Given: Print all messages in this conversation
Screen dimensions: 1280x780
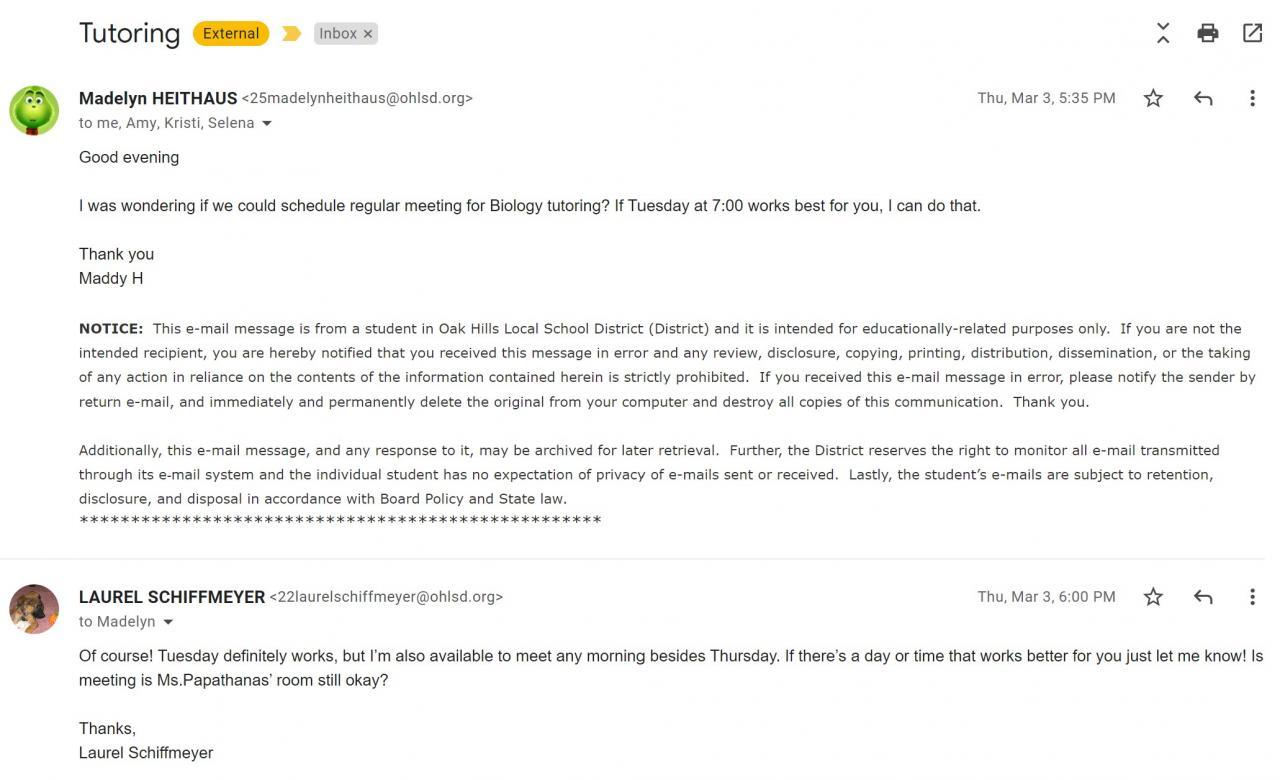Looking at the screenshot, I should coord(1207,33).
